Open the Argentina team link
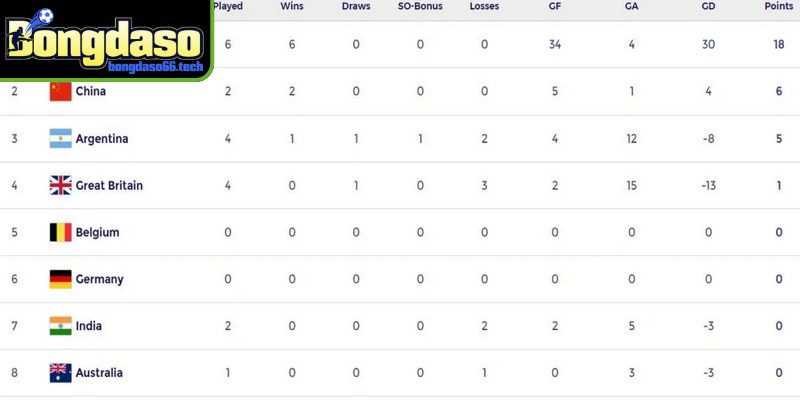 point(102,139)
